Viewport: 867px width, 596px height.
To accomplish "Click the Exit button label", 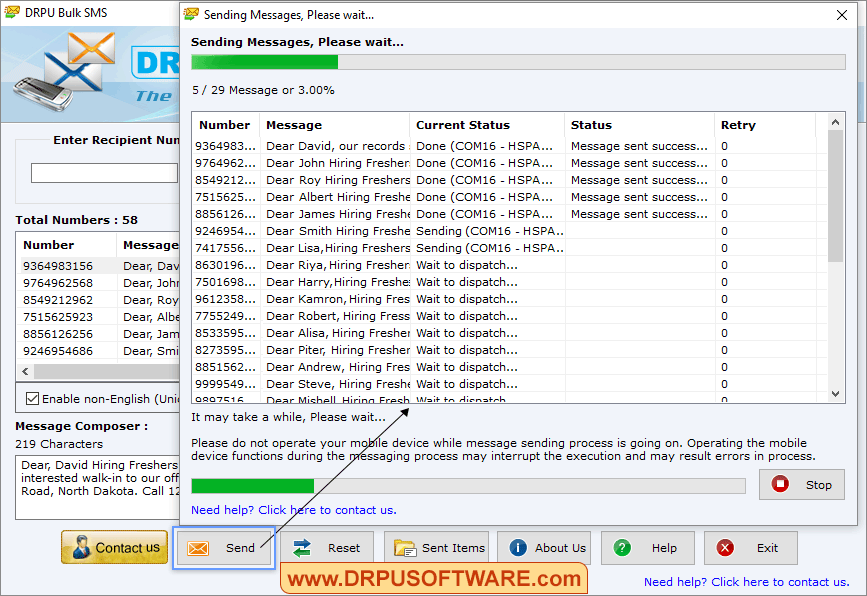I will point(767,548).
